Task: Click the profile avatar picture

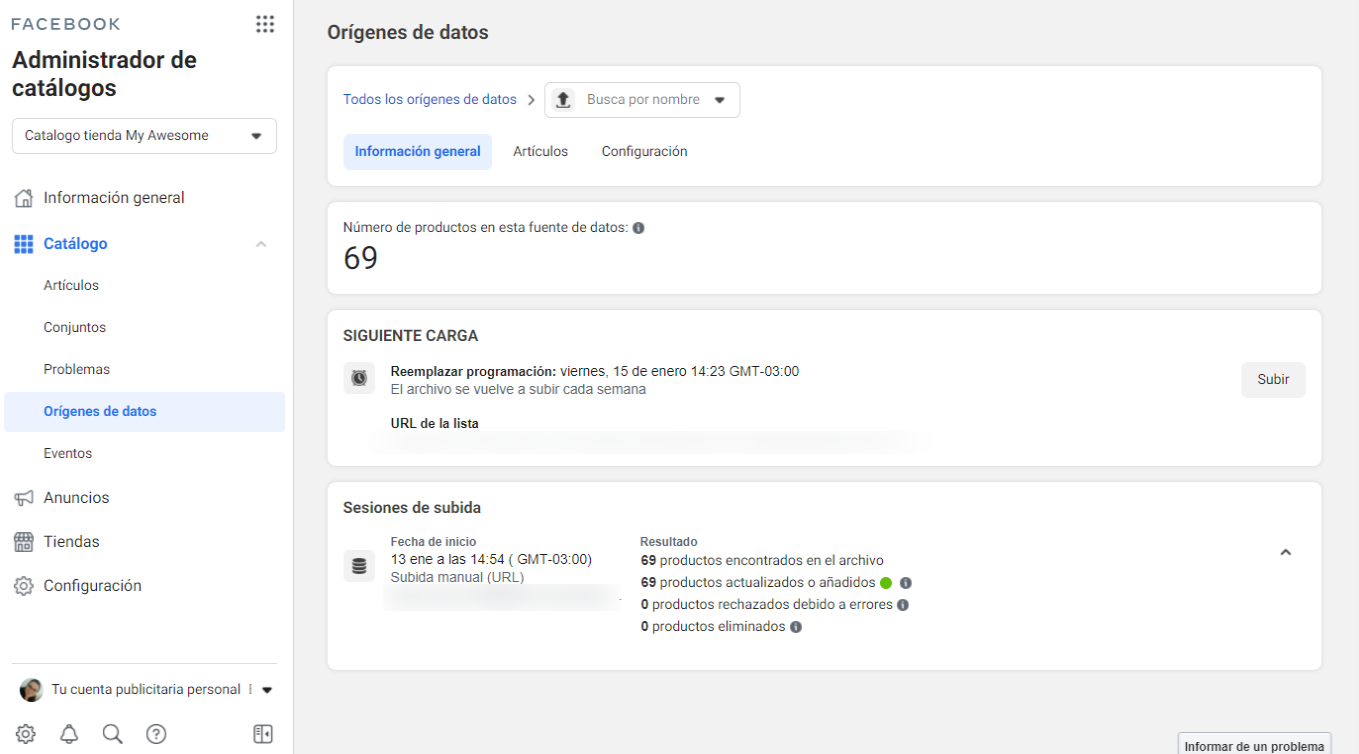Action: (32, 690)
